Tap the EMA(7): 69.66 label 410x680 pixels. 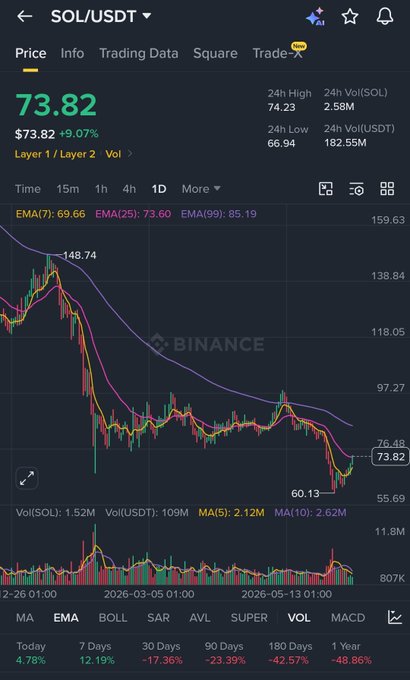click(x=50, y=214)
